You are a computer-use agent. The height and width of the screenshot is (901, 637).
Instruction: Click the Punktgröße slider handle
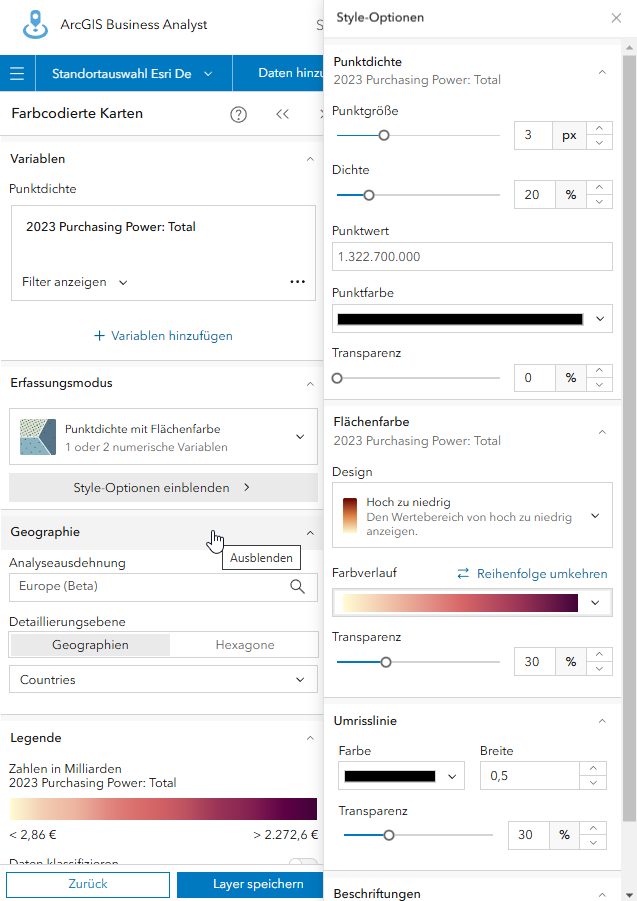tap(384, 136)
